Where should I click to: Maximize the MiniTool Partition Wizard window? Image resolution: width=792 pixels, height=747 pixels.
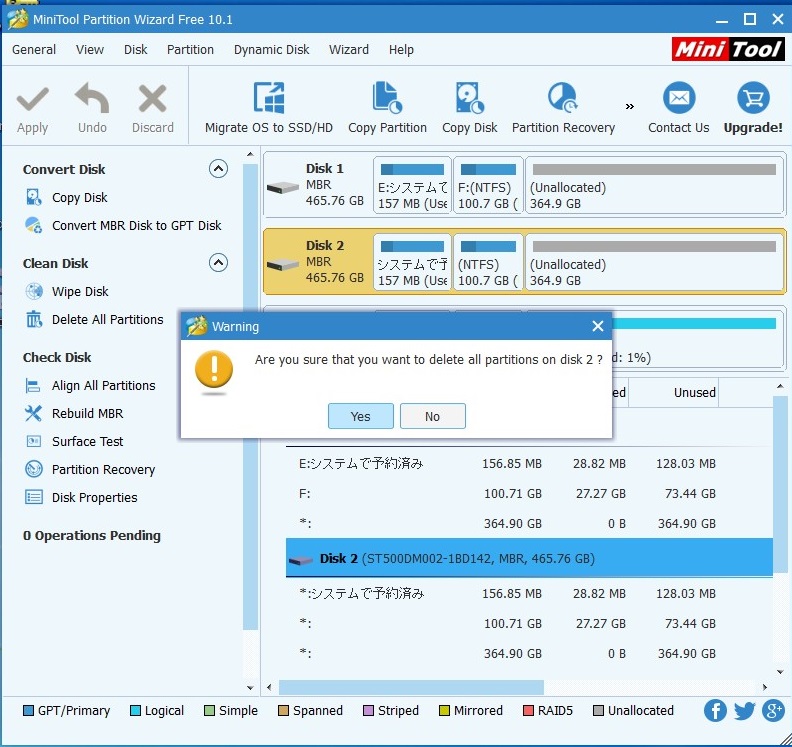pos(750,19)
